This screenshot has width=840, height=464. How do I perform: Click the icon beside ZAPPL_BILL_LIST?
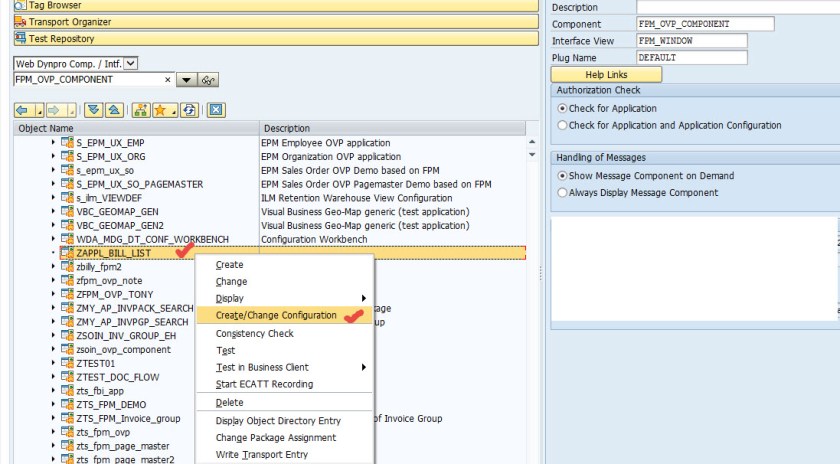[68, 253]
